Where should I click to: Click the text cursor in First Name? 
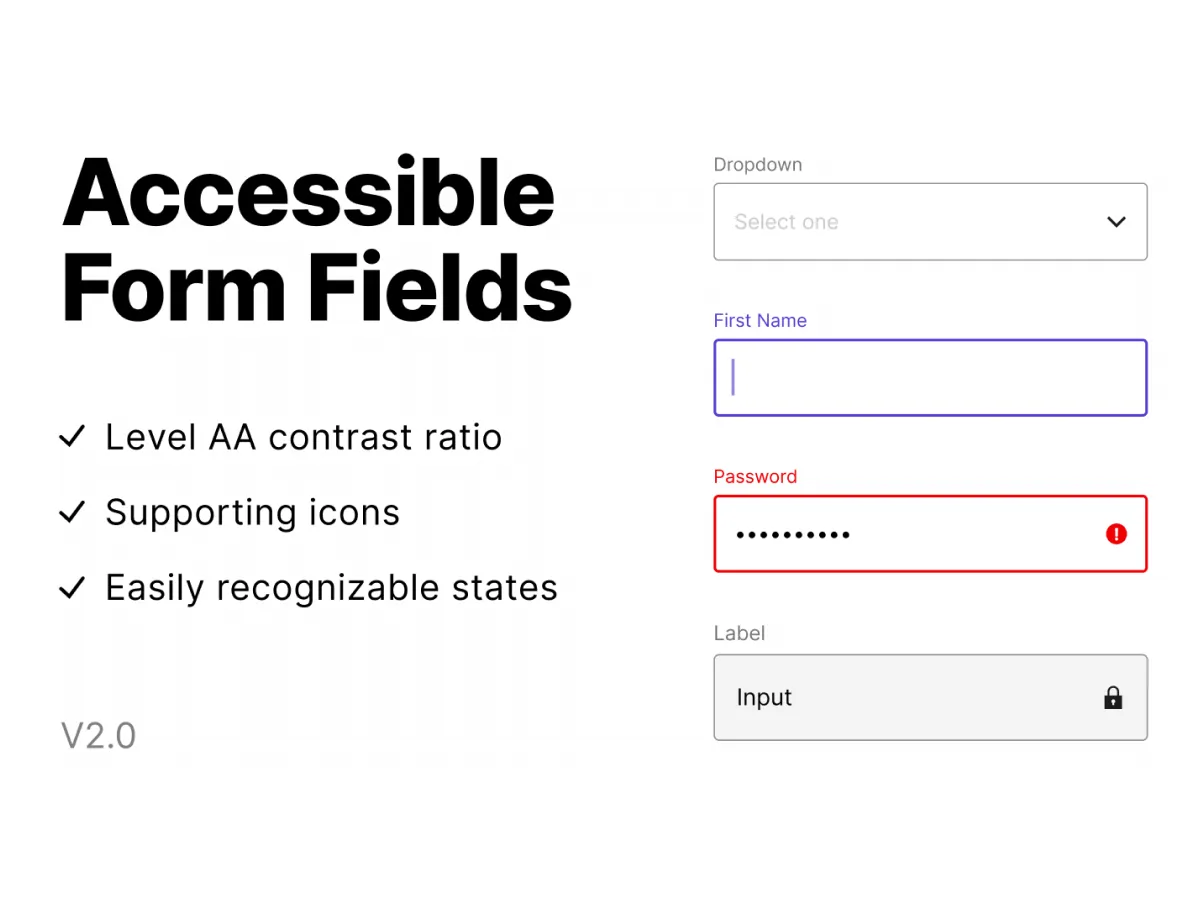coord(733,377)
